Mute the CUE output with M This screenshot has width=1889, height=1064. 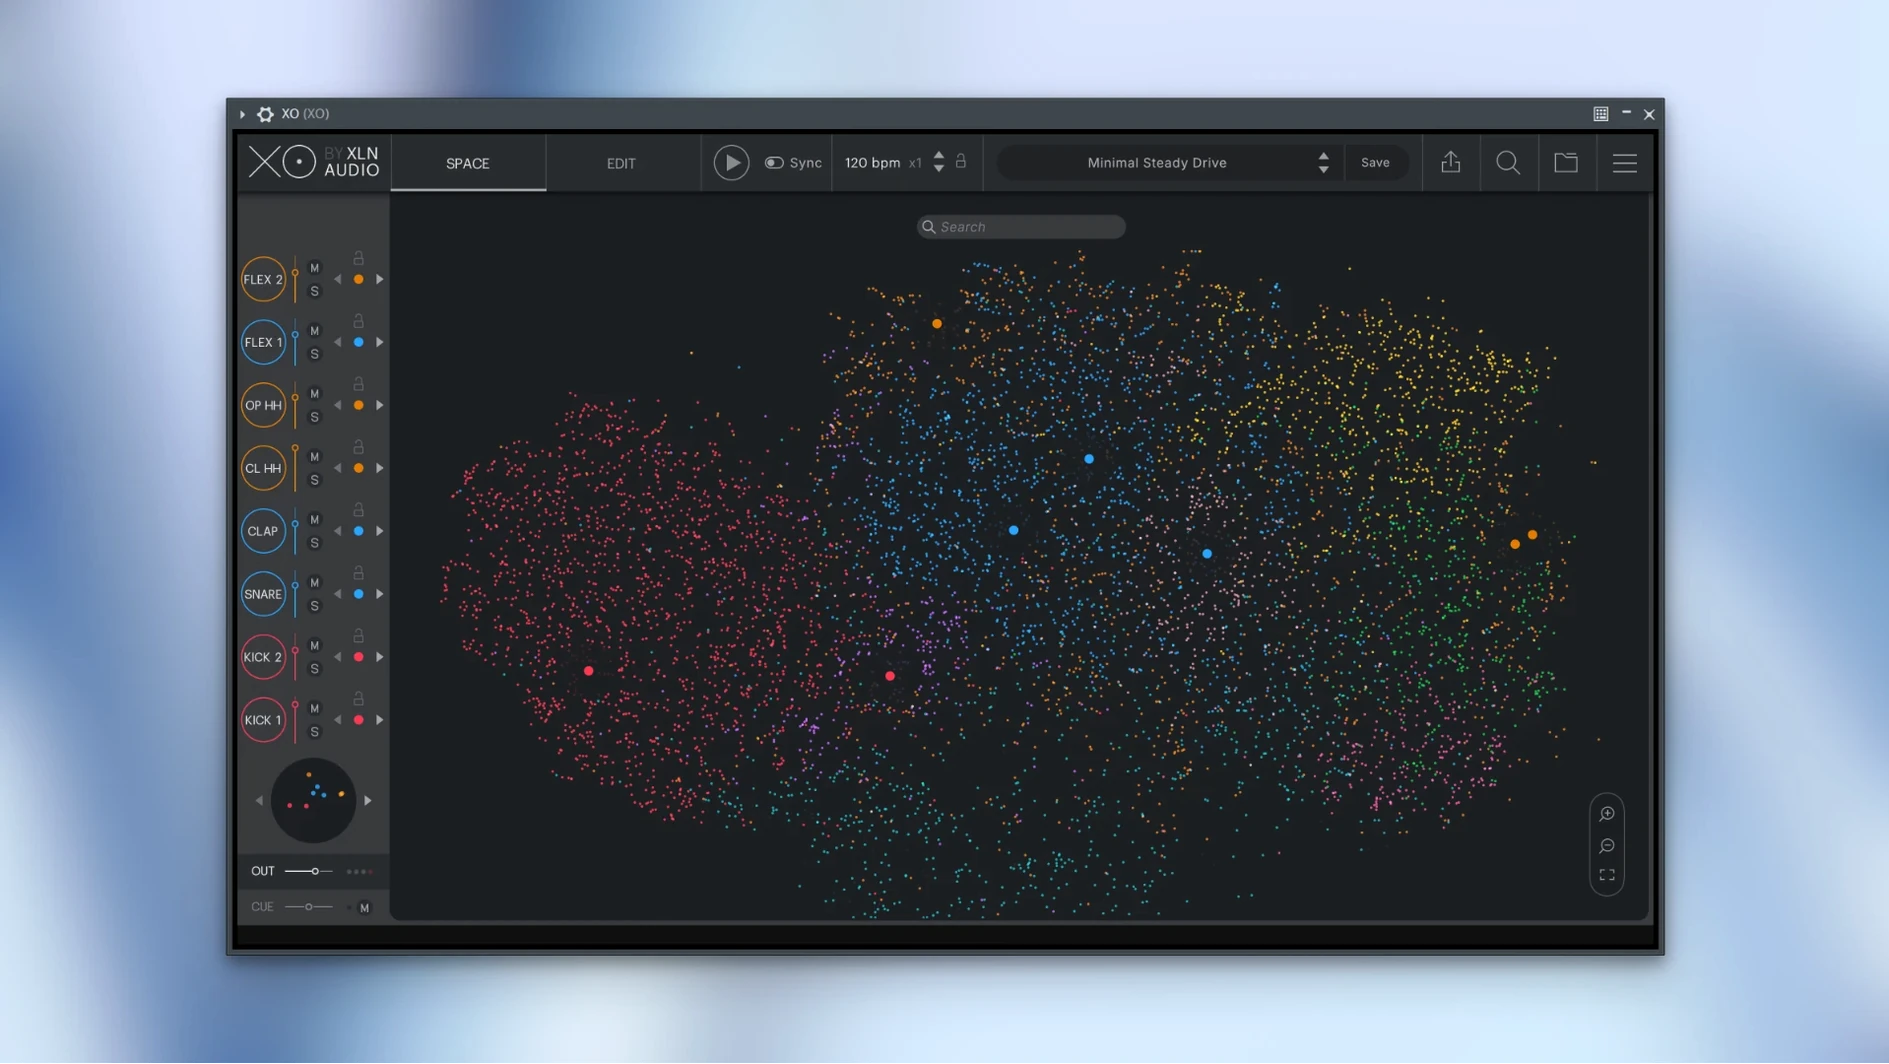(364, 908)
